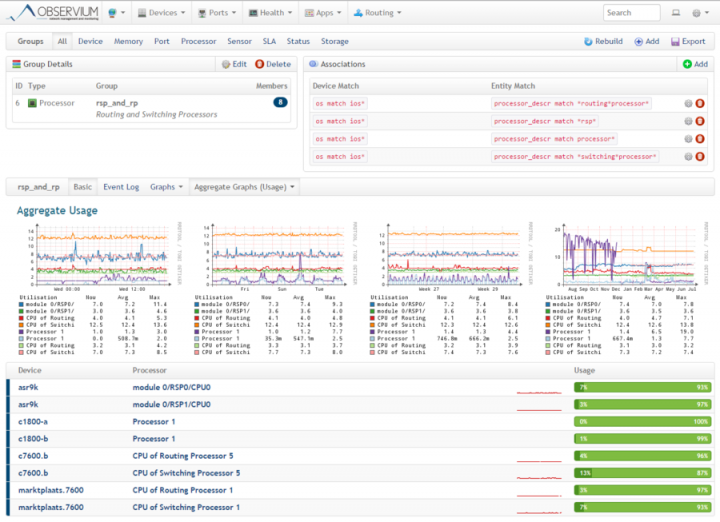720x522 pixels.
Task: Delete the *routing*processor* association
Action: coord(700,104)
